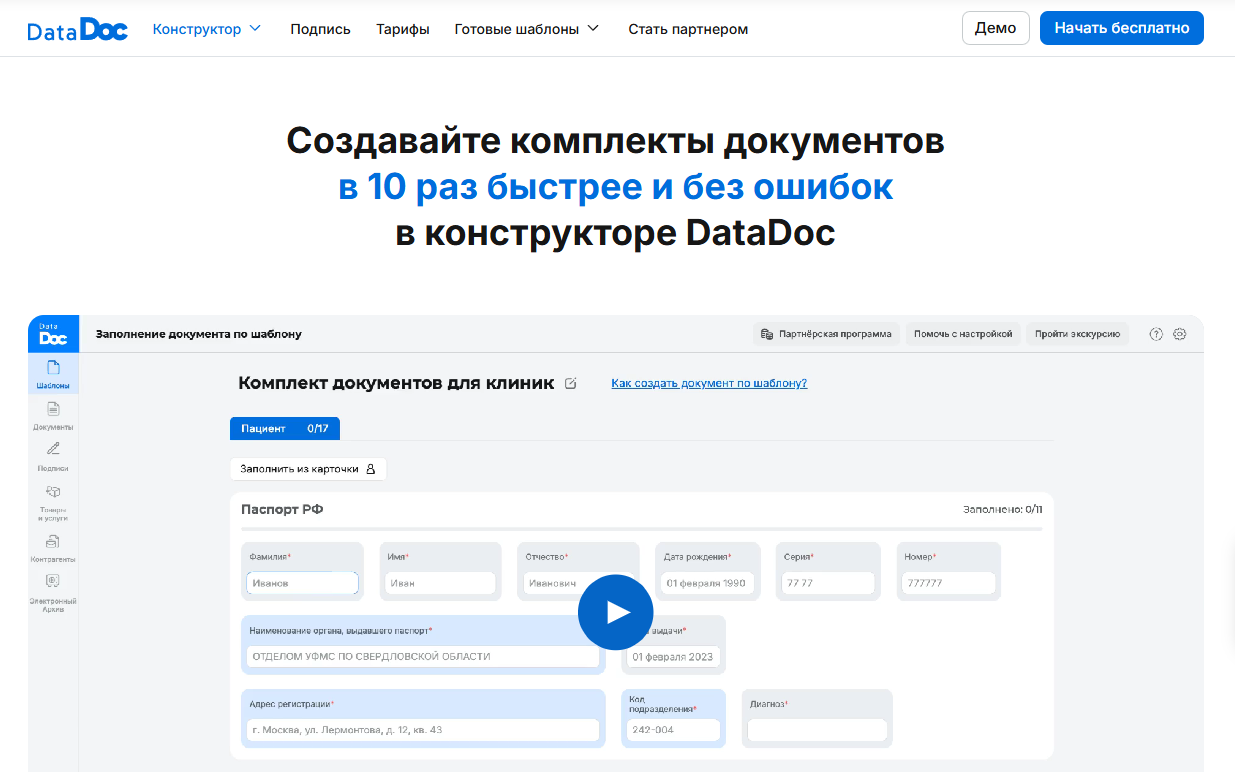
Task: Click the DataDoc logo in the app sidebar
Action: coord(53,333)
